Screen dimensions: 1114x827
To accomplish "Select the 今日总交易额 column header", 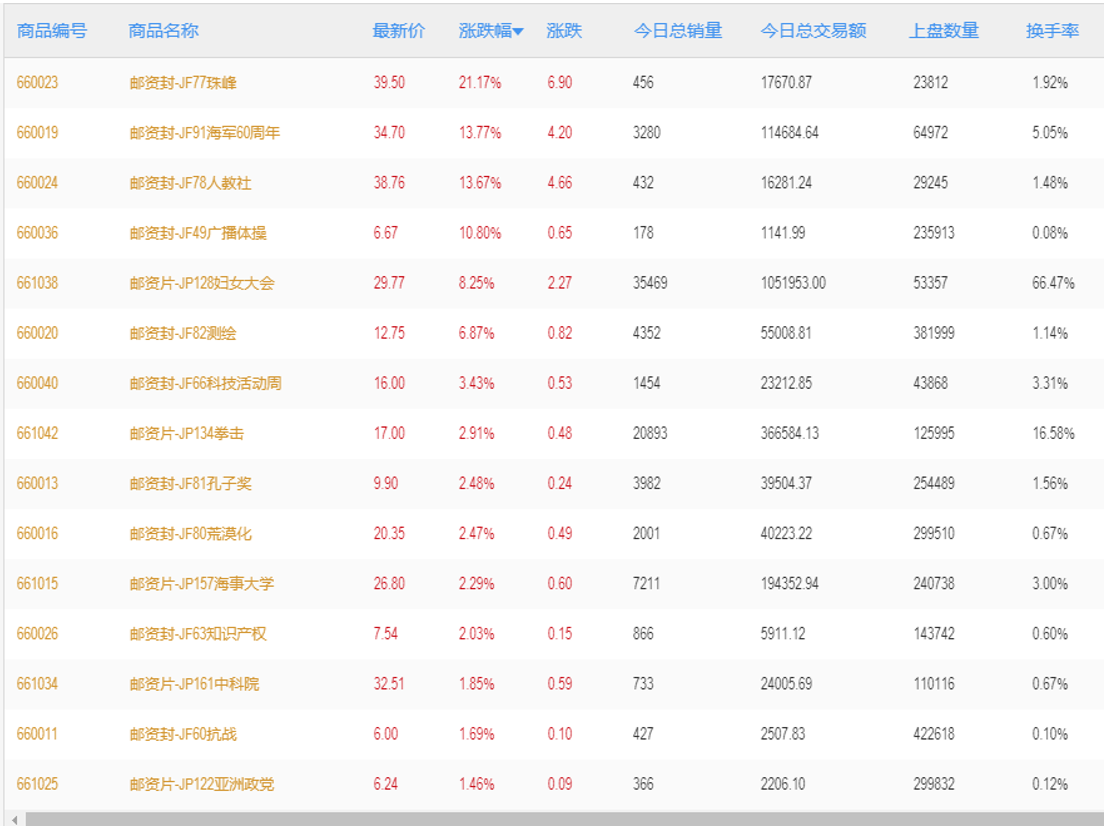I will point(813,31).
